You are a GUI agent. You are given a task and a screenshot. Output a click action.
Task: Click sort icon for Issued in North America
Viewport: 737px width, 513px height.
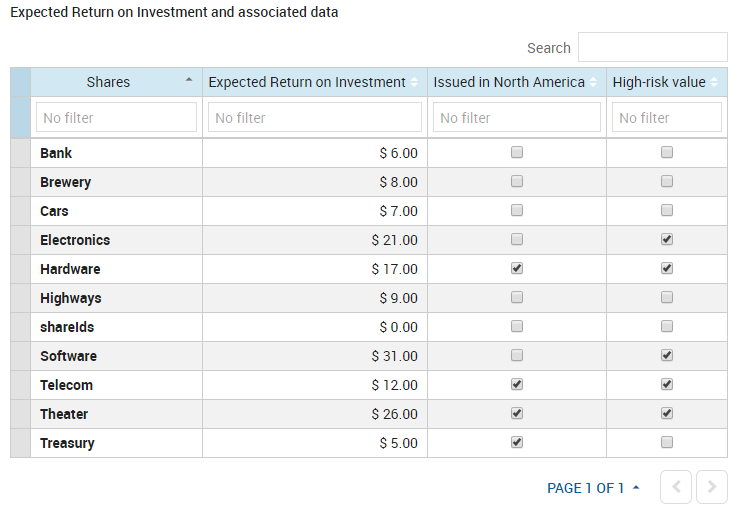[593, 82]
